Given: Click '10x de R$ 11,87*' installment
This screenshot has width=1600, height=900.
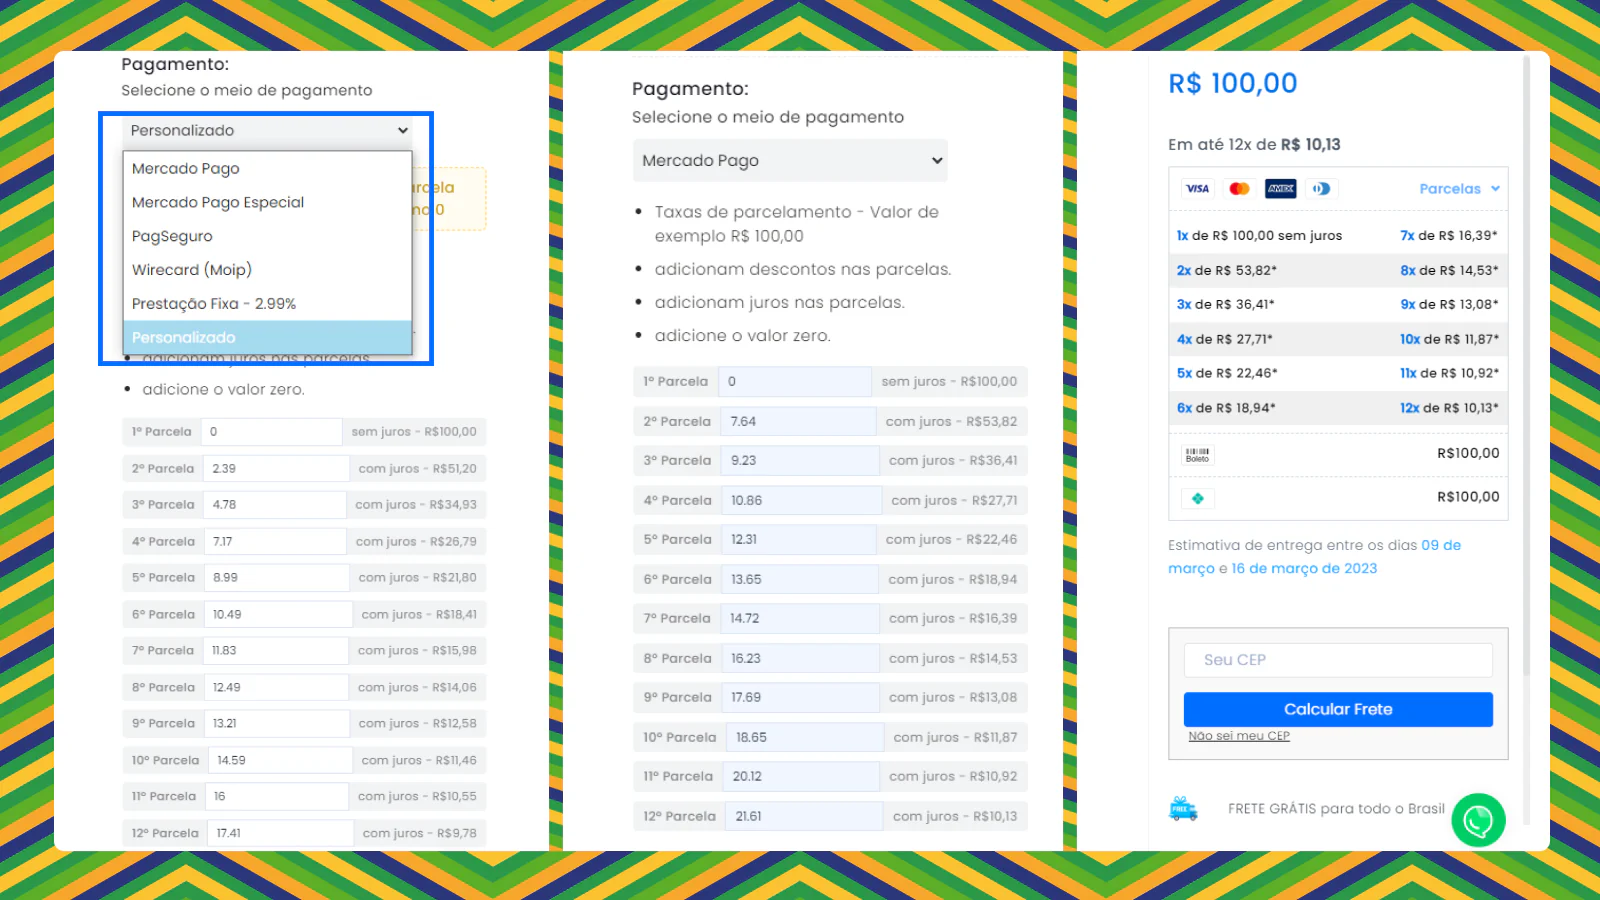Looking at the screenshot, I should 1449,340.
